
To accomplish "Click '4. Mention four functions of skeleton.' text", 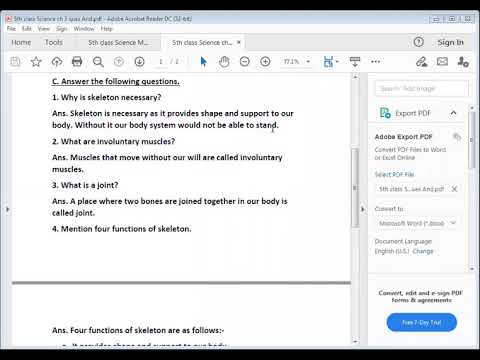I will [122, 229].
